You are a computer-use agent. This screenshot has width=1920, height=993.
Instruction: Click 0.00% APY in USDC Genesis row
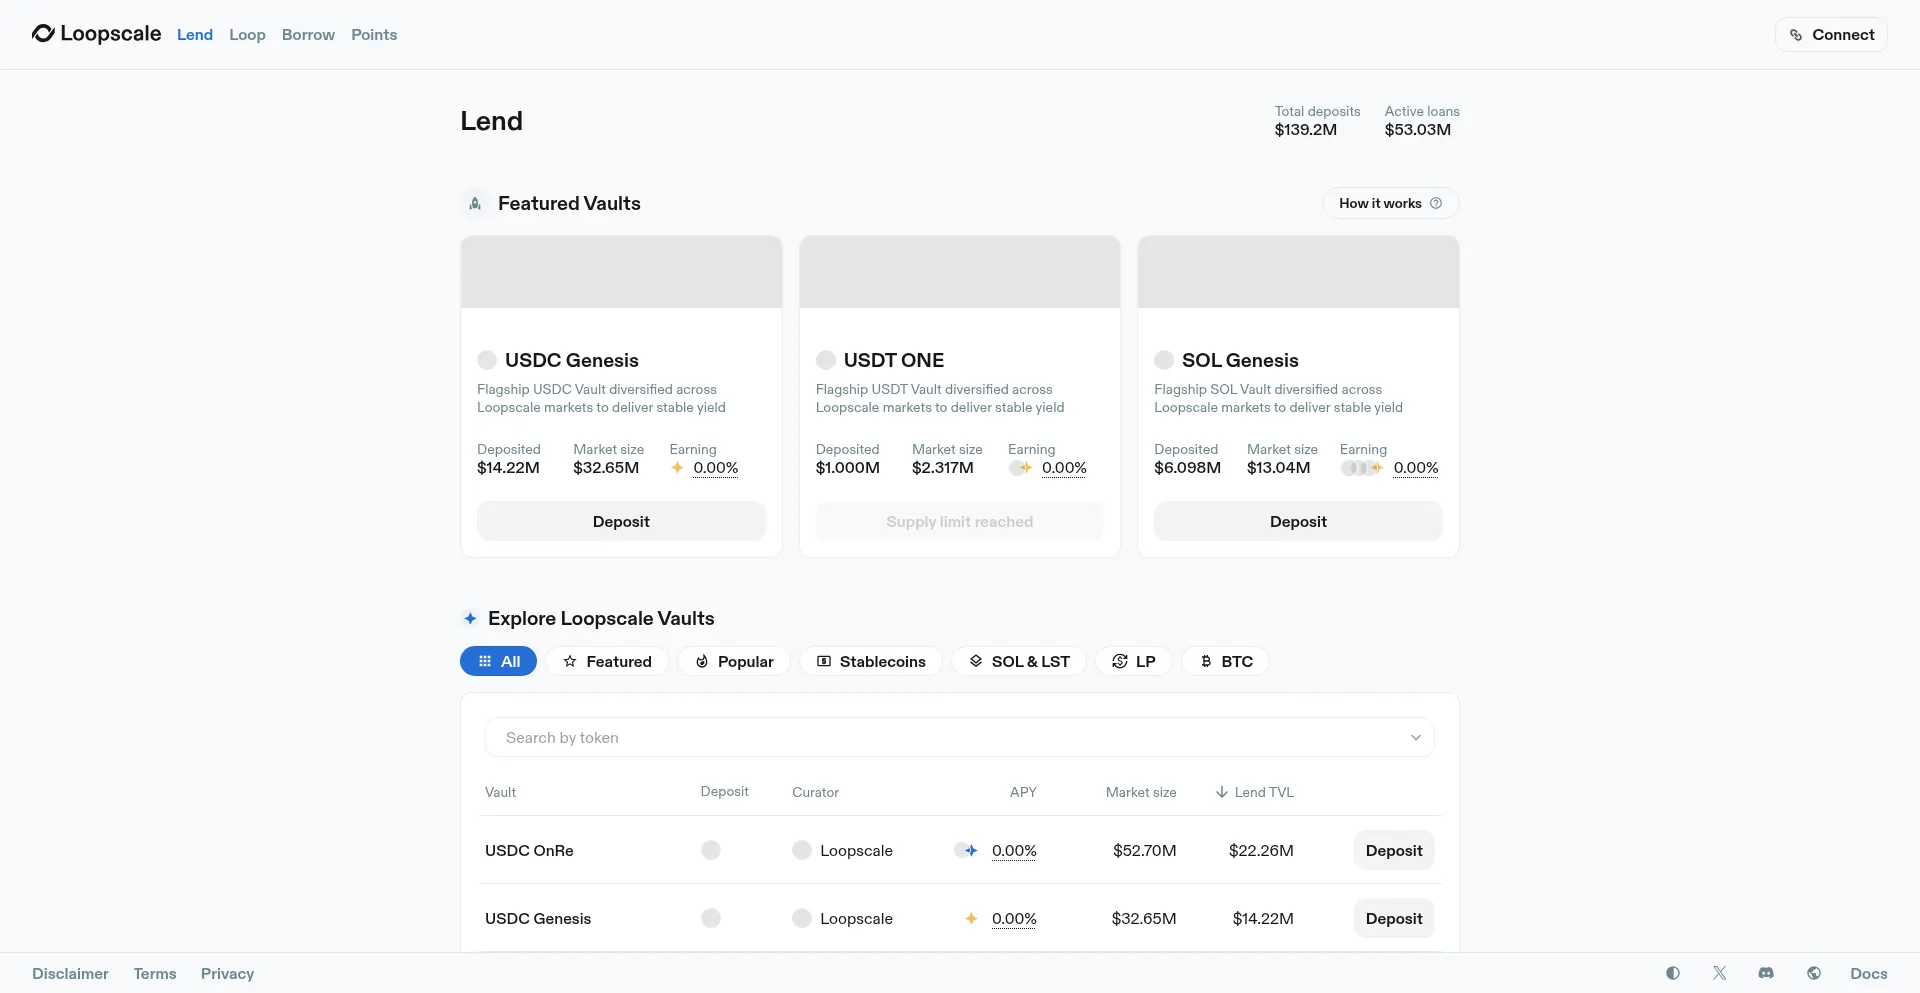1014,918
